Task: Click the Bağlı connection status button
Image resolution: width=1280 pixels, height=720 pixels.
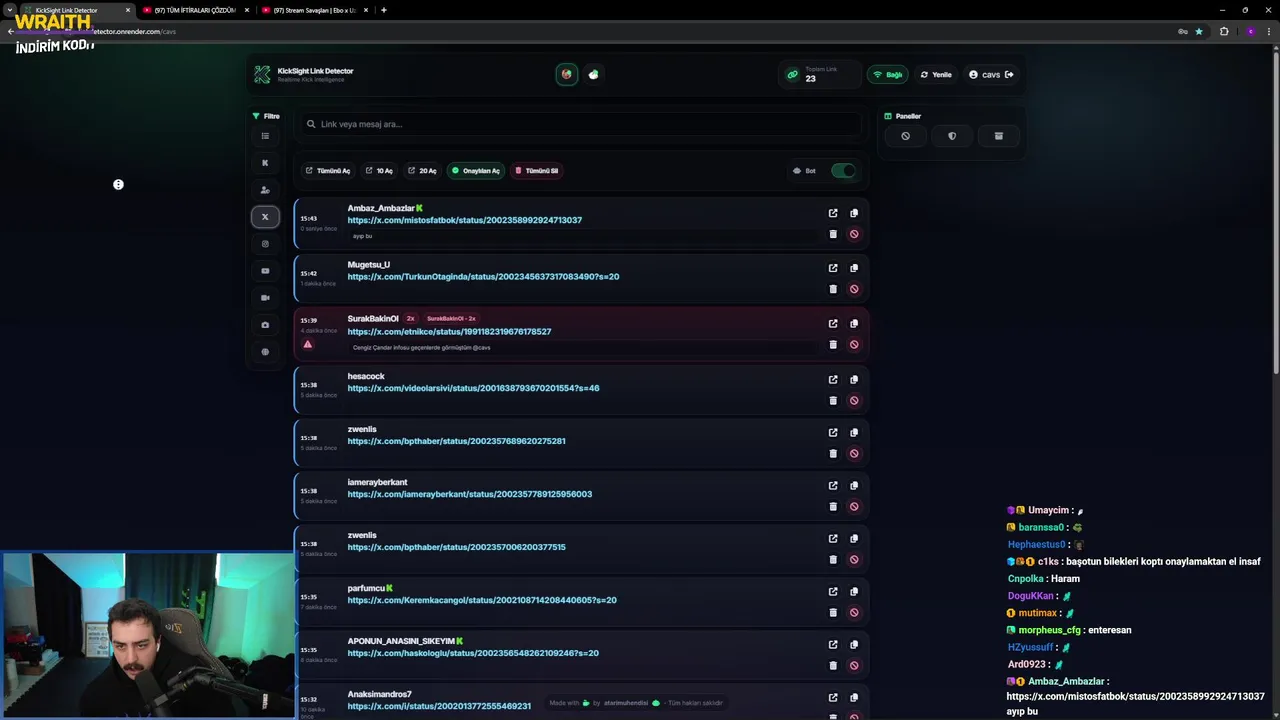Action: (888, 74)
